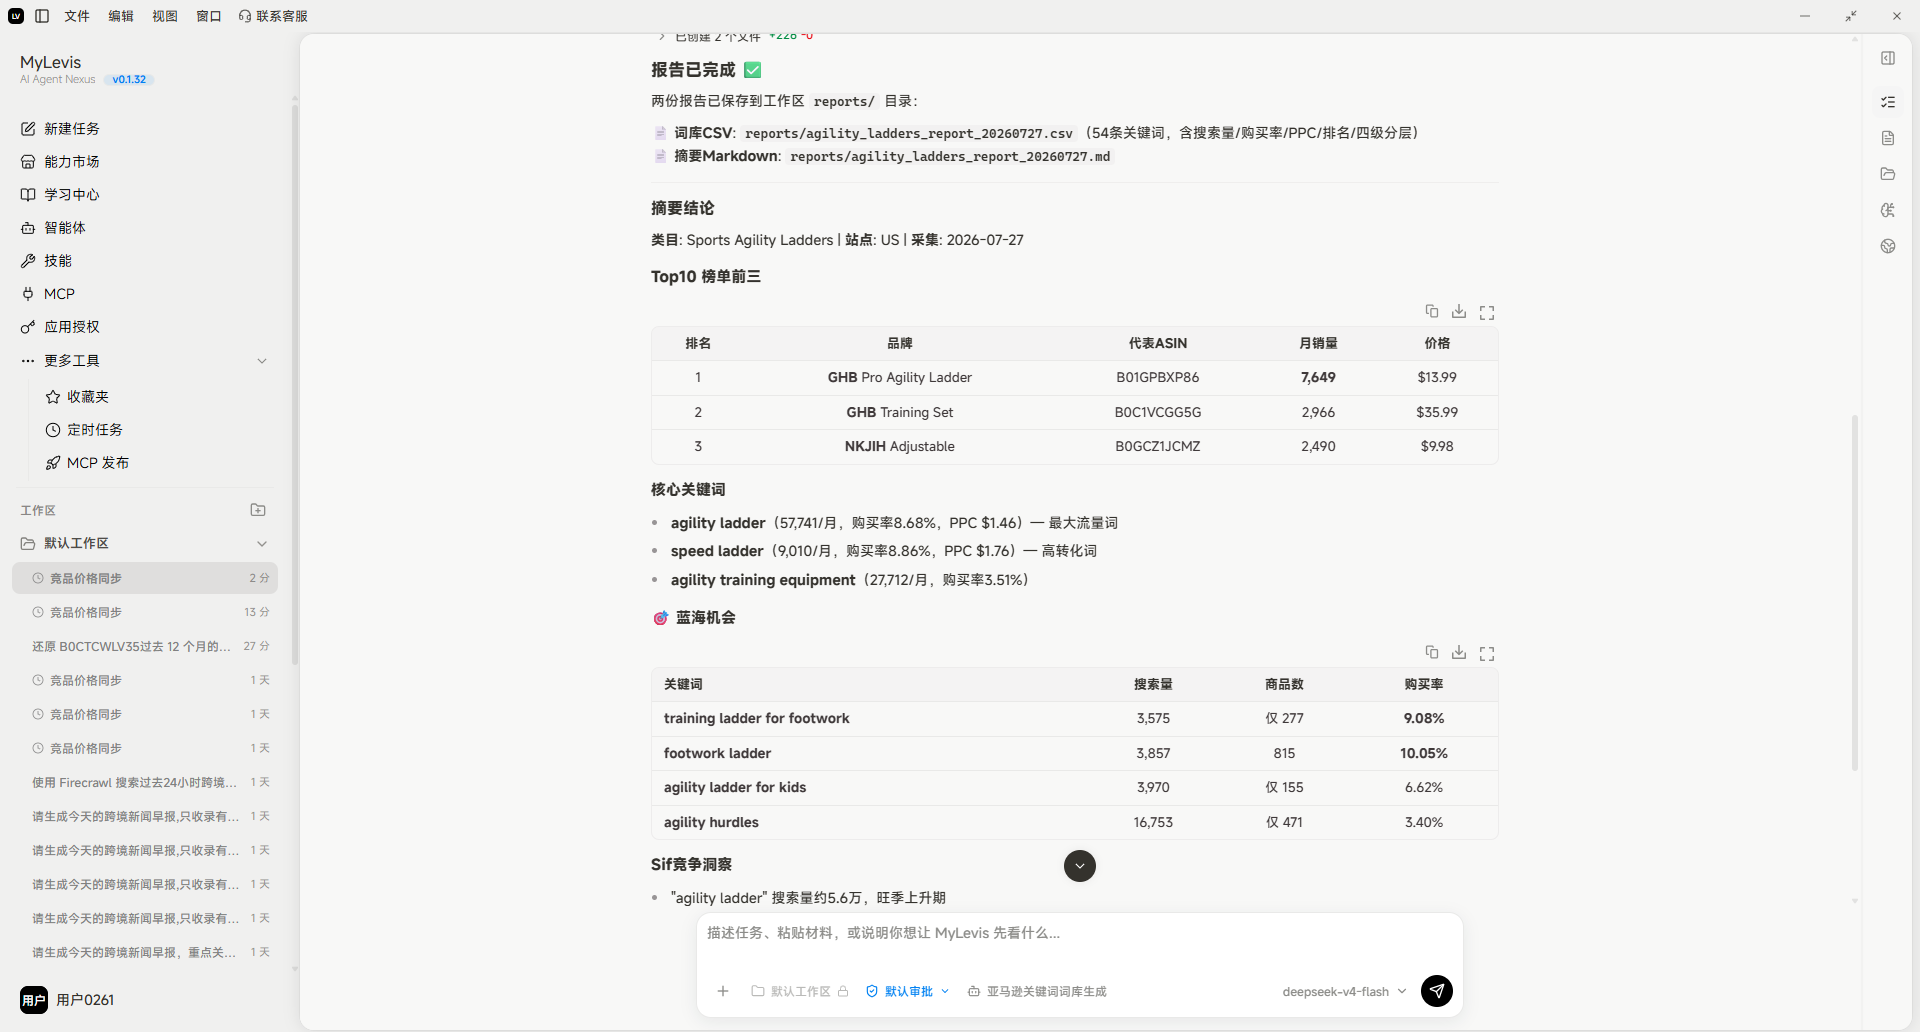This screenshot has height=1032, width=1920.
Task: Copy the Top10 ranking table
Action: 1432,312
